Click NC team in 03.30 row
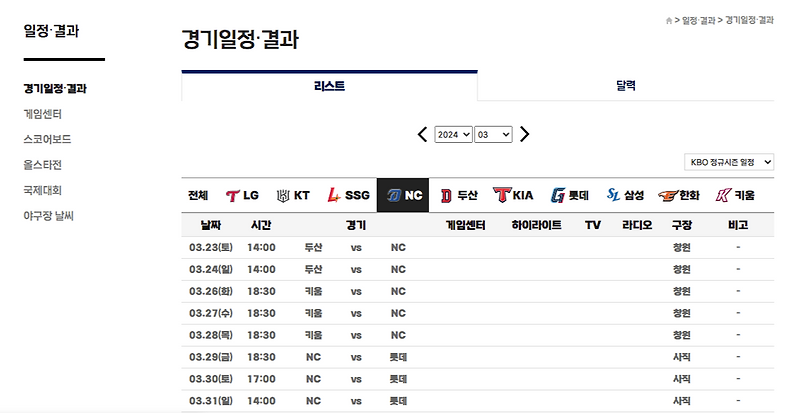 click(x=313, y=379)
